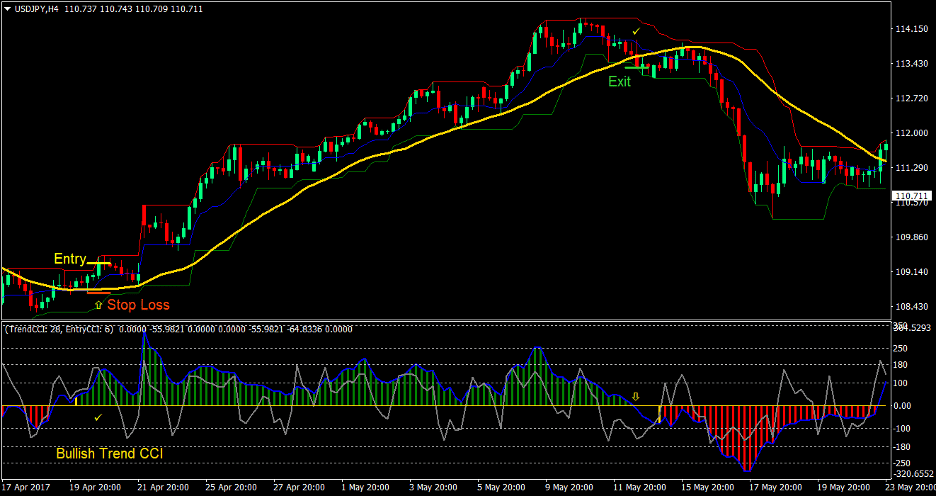Open the chart menu triangle beside USDJPY,H4
Screen dimensions: 936x496
(x=7, y=7)
